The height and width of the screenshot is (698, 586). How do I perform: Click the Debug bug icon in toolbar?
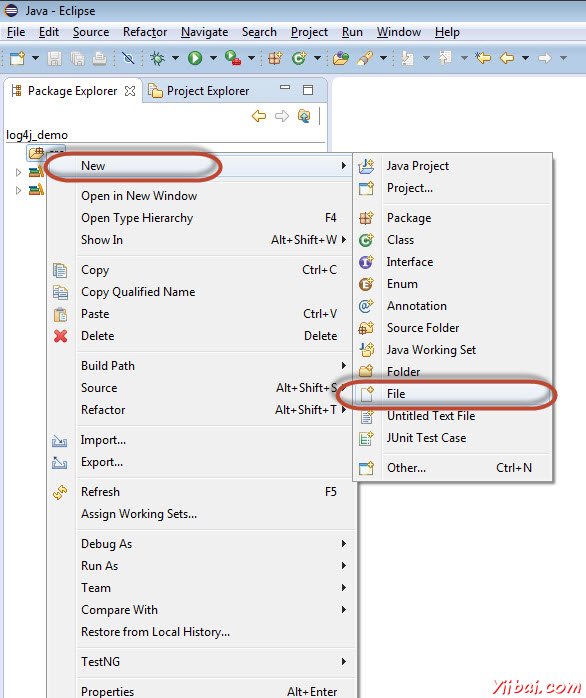(x=157, y=58)
